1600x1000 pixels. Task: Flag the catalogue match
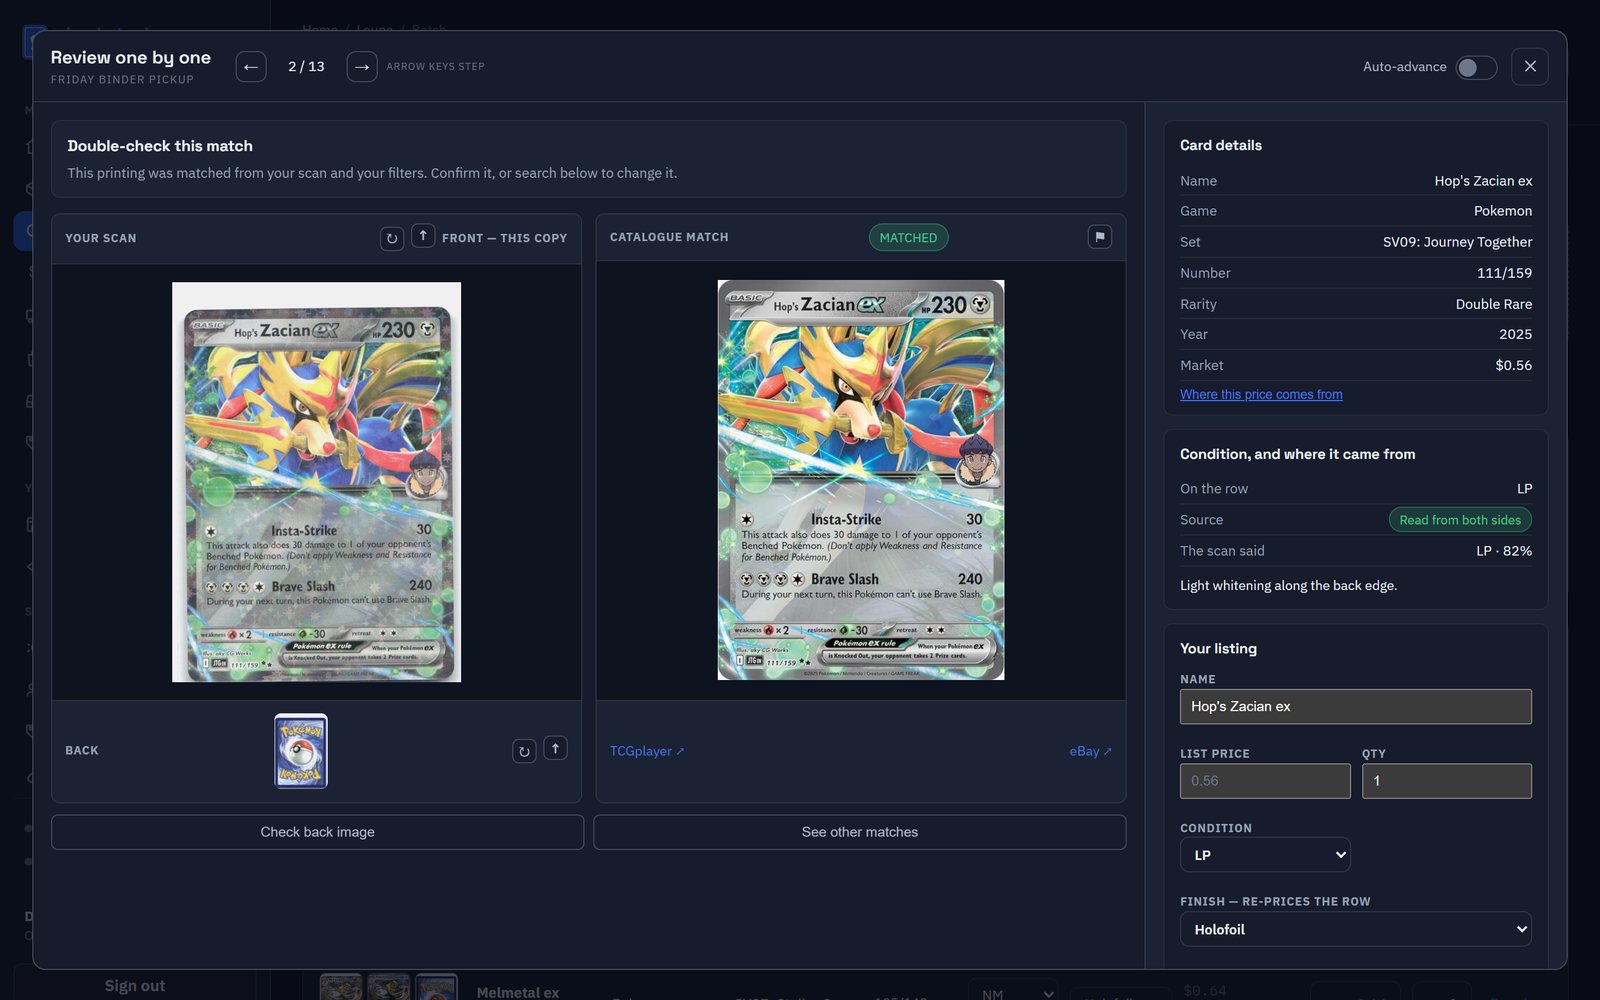(1100, 237)
